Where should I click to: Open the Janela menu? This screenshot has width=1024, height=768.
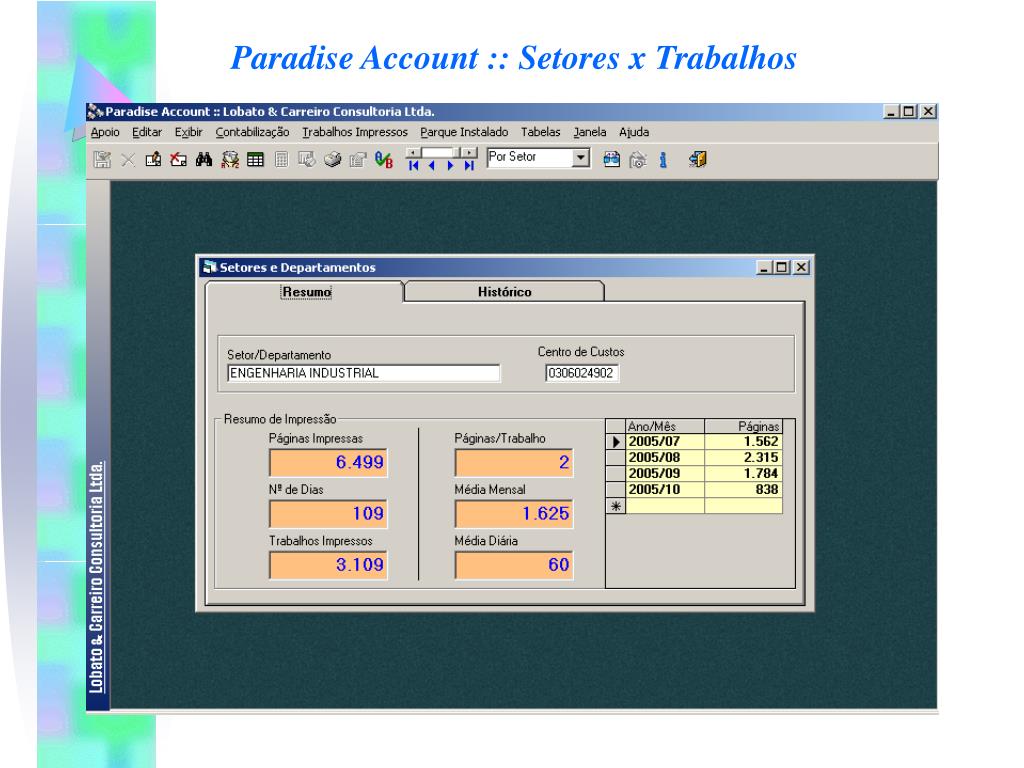(590, 132)
